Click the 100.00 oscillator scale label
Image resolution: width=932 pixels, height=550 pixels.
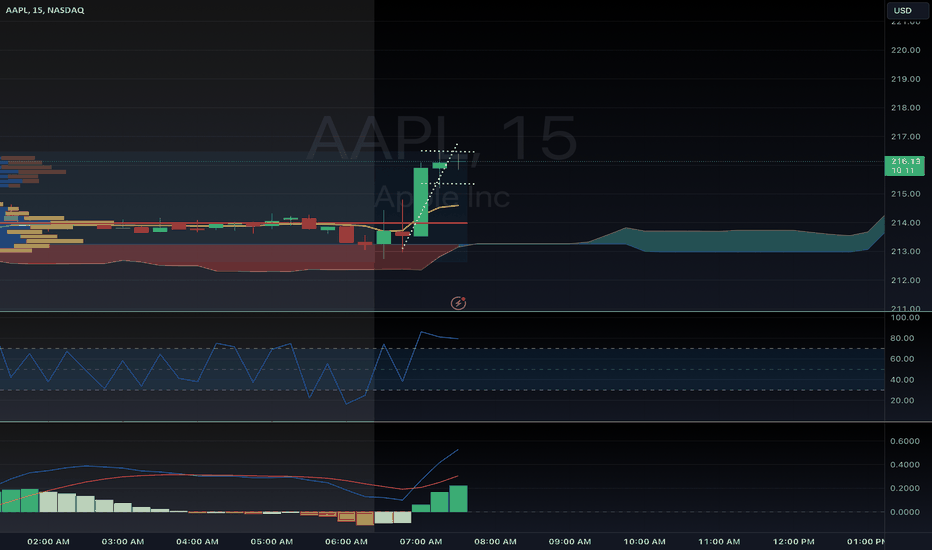pos(905,318)
